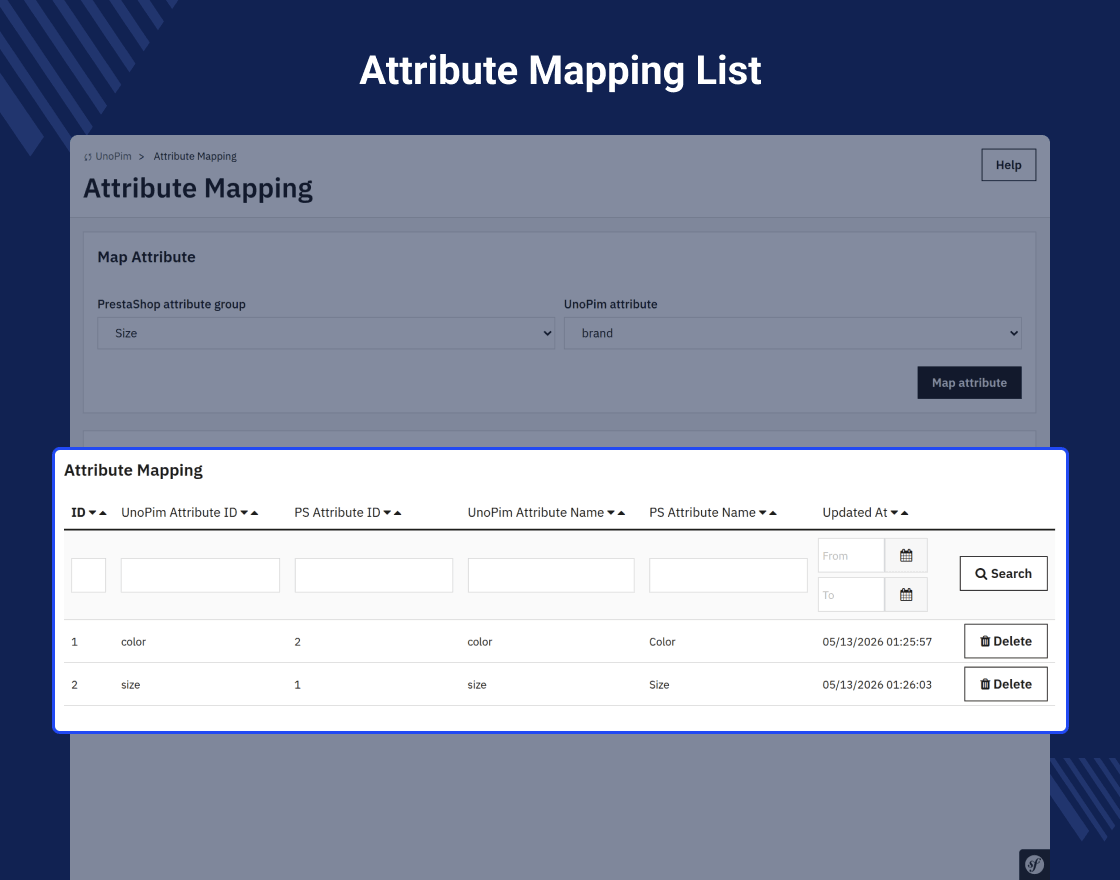Sort by UnoPim Attribute ID column
This screenshot has height=880, width=1120.
(x=189, y=513)
